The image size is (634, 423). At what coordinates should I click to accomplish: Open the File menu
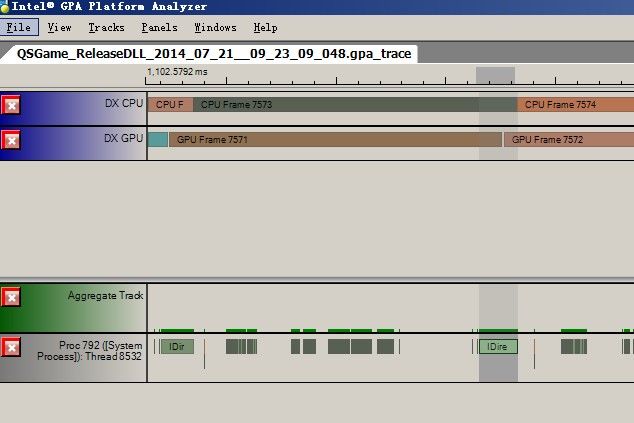(19, 27)
